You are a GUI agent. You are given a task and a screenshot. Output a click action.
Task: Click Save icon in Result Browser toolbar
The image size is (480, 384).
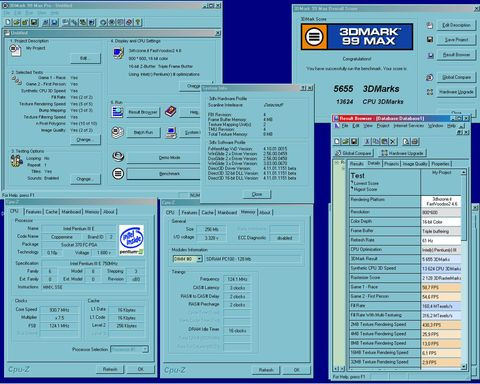click(354, 141)
